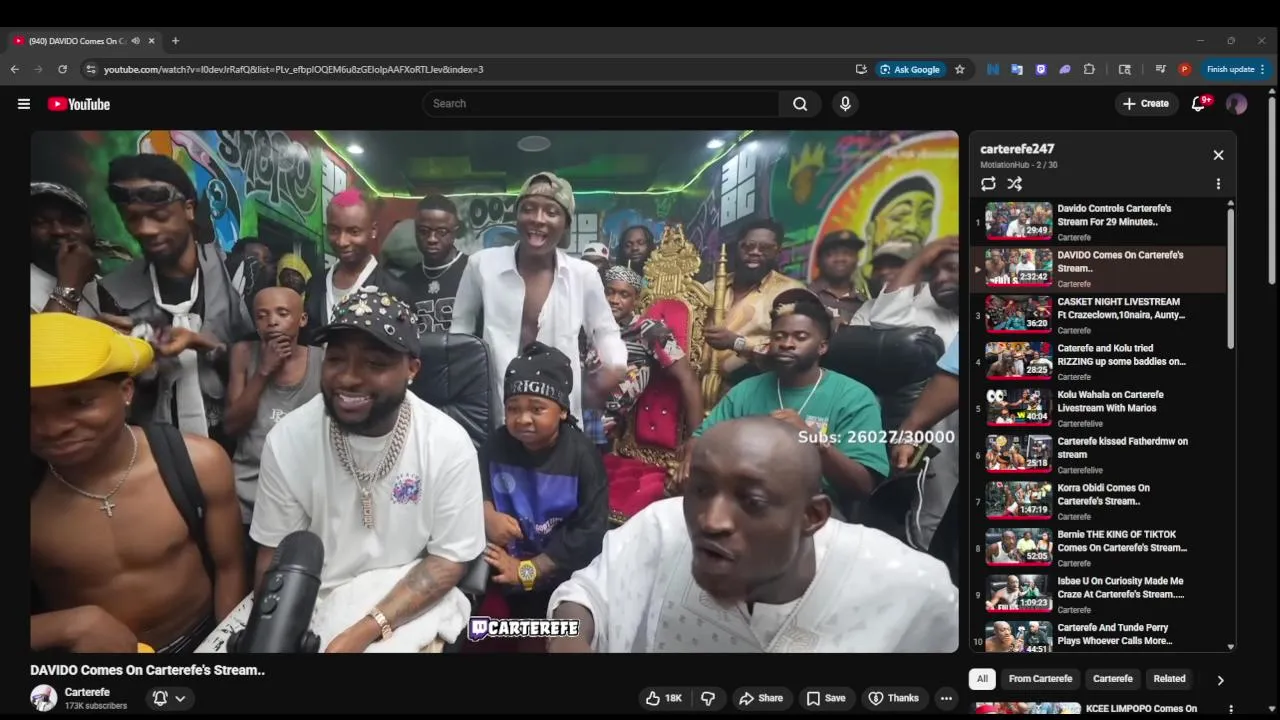
Task: Start voice search with the microphone
Action: point(845,104)
